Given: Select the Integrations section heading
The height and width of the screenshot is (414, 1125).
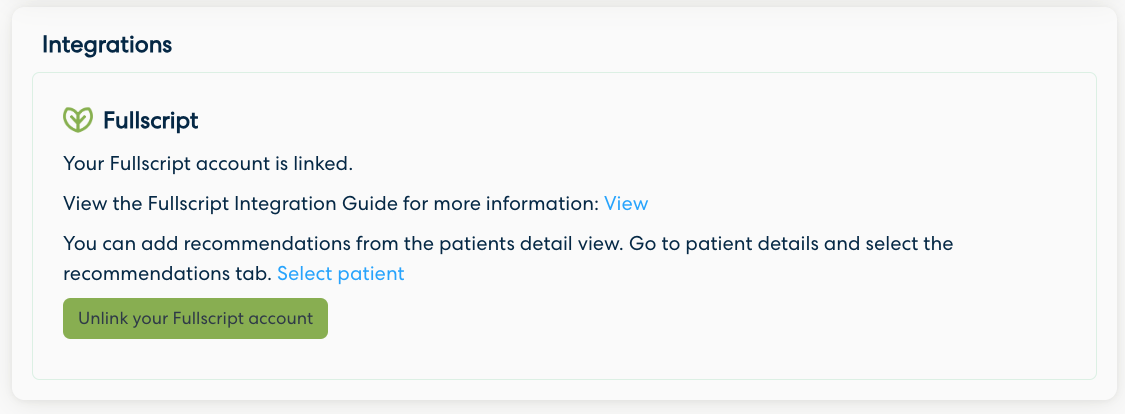Looking at the screenshot, I should [x=107, y=44].
